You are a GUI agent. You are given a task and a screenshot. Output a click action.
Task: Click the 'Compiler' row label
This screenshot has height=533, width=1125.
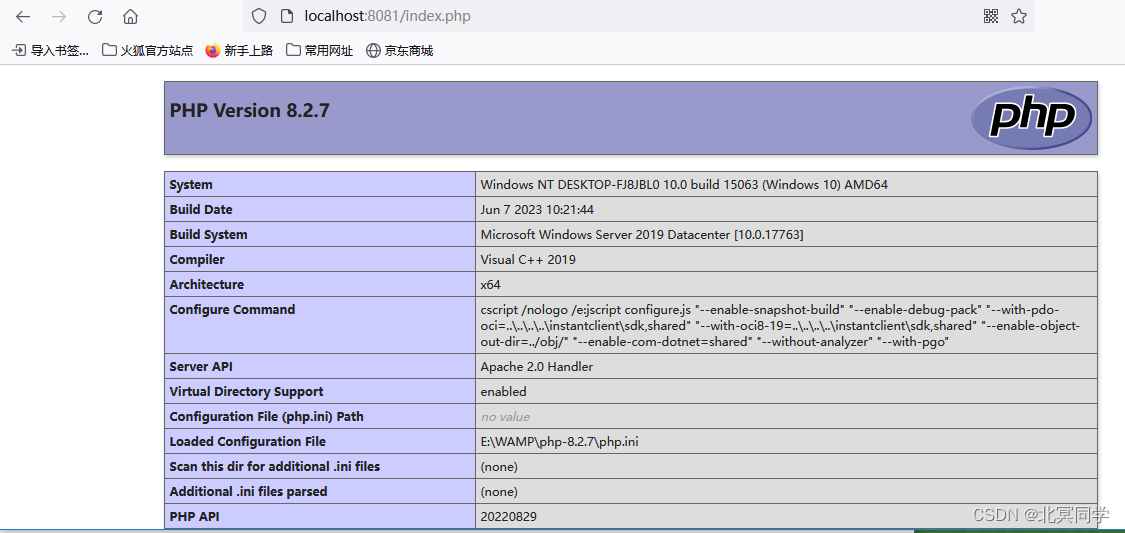coord(197,260)
